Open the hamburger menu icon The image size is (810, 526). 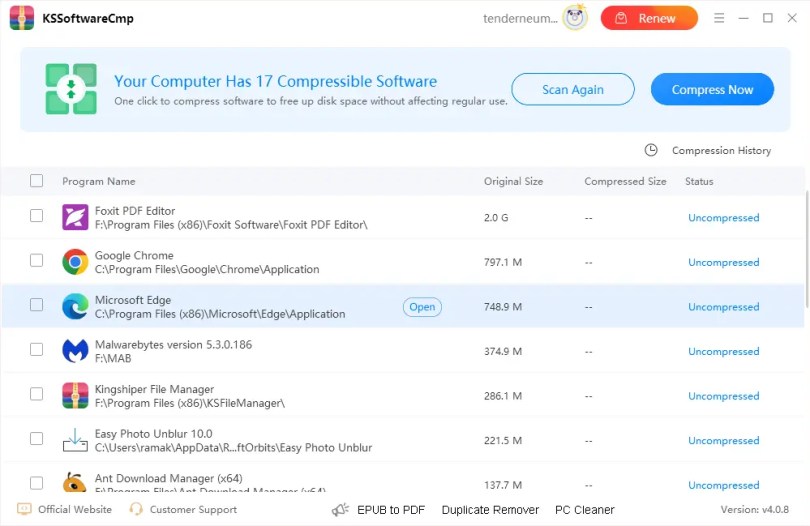(x=719, y=18)
